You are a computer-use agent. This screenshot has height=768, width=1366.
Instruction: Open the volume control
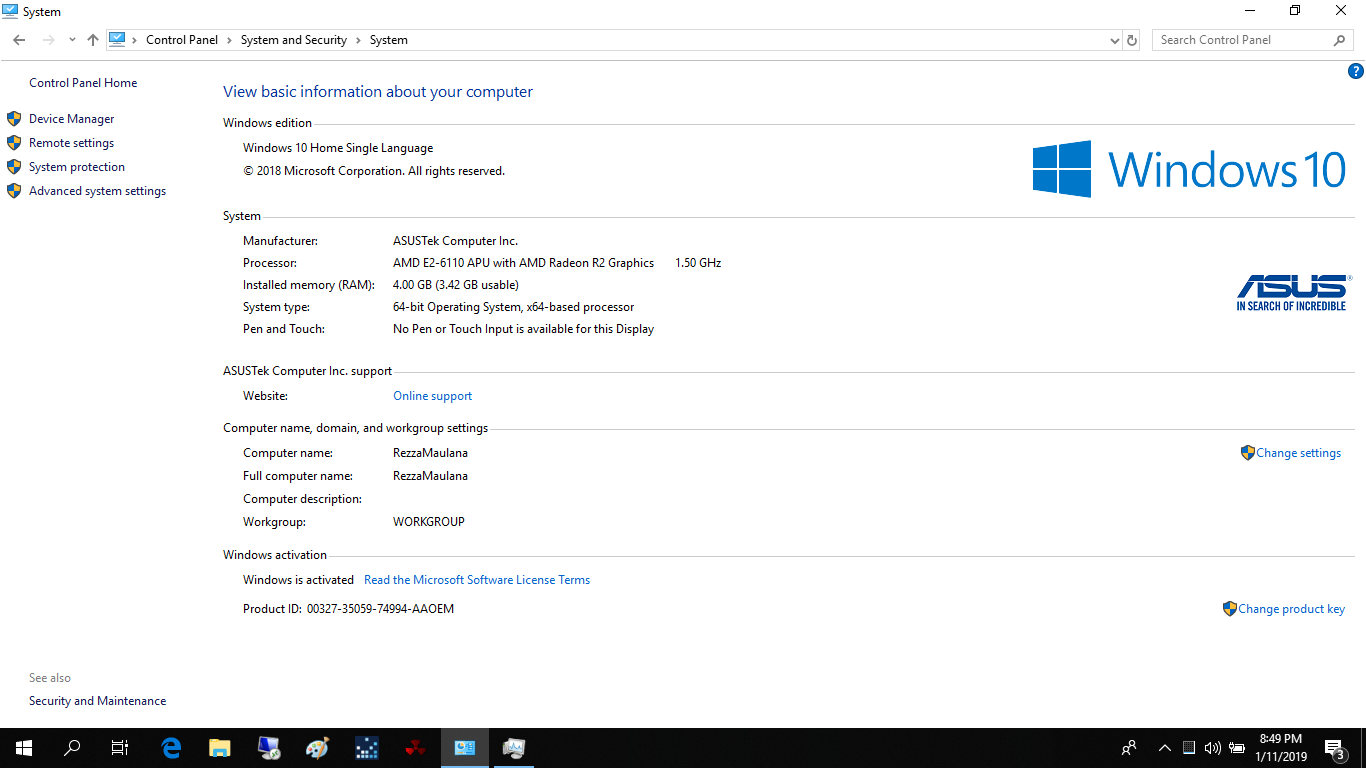click(x=1213, y=748)
